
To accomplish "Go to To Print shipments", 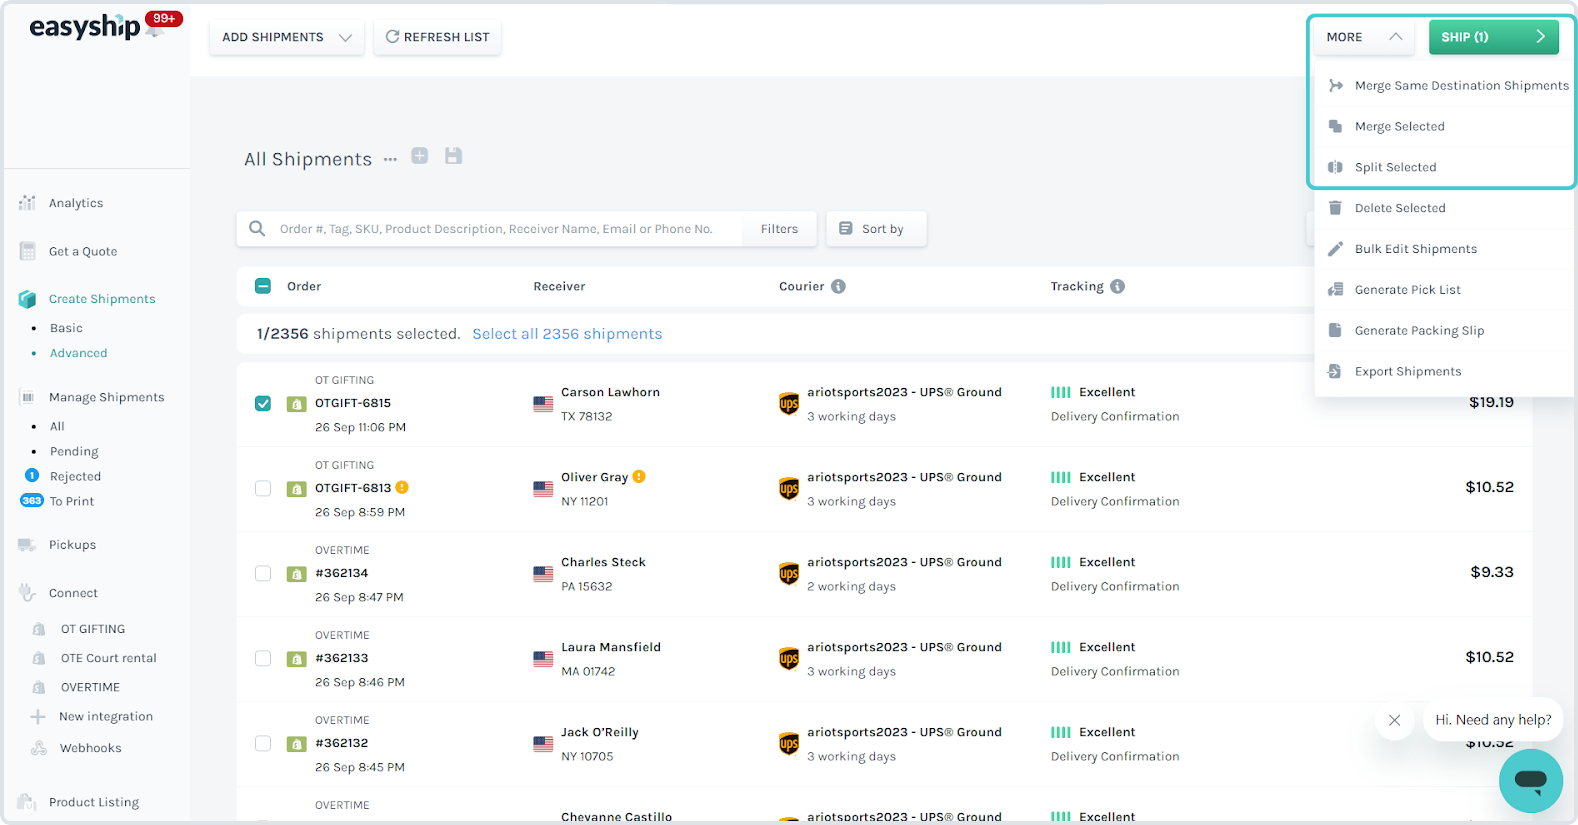I will click(72, 502).
